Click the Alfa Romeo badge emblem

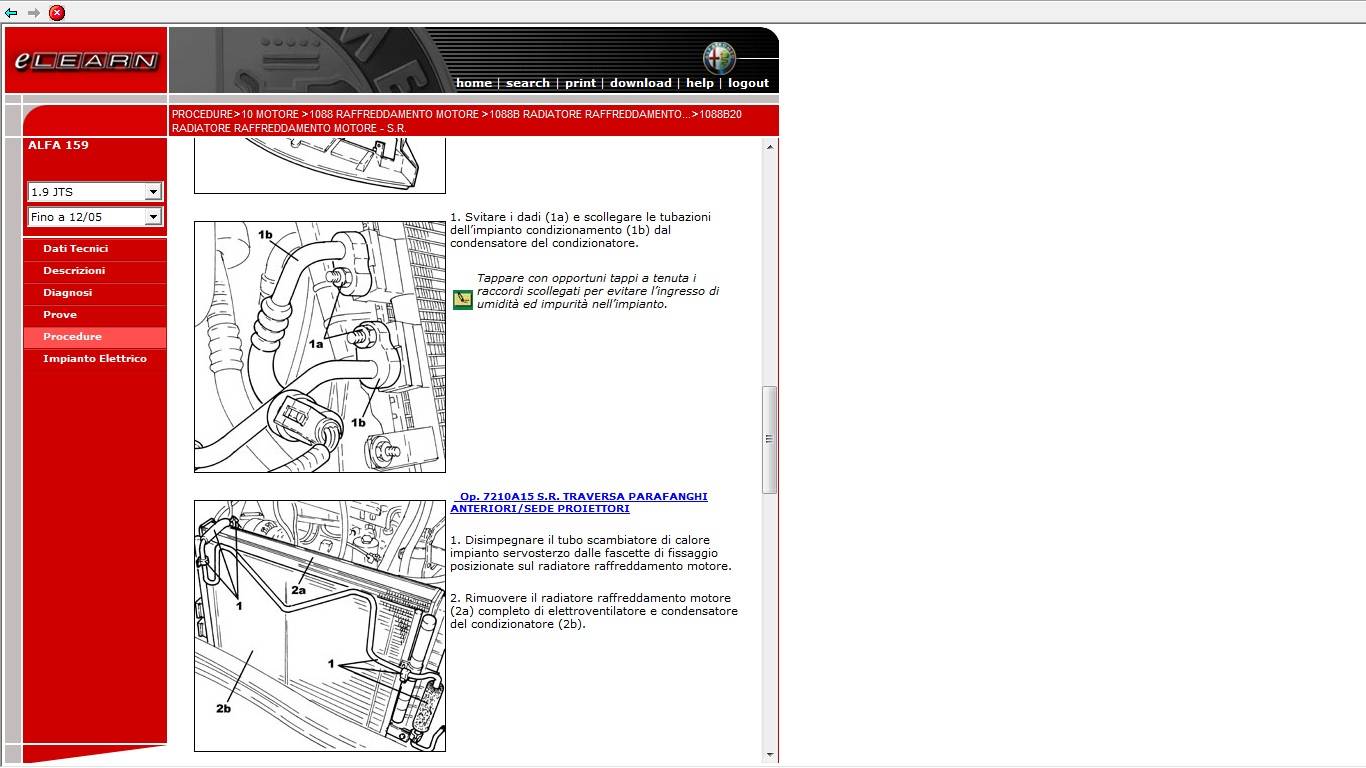point(718,58)
